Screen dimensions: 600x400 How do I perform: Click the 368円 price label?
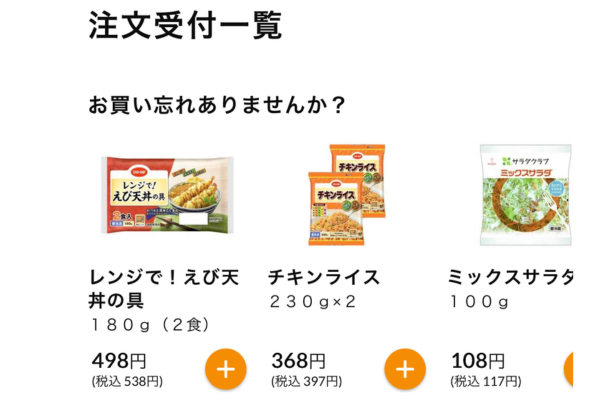click(298, 361)
